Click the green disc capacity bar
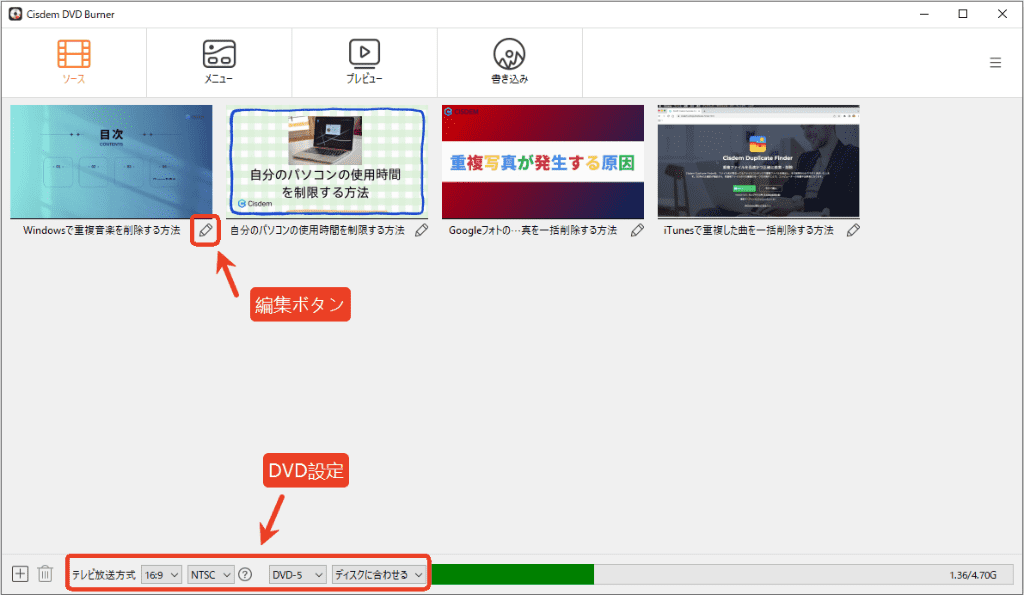Image resolution: width=1024 pixels, height=595 pixels. (x=513, y=575)
